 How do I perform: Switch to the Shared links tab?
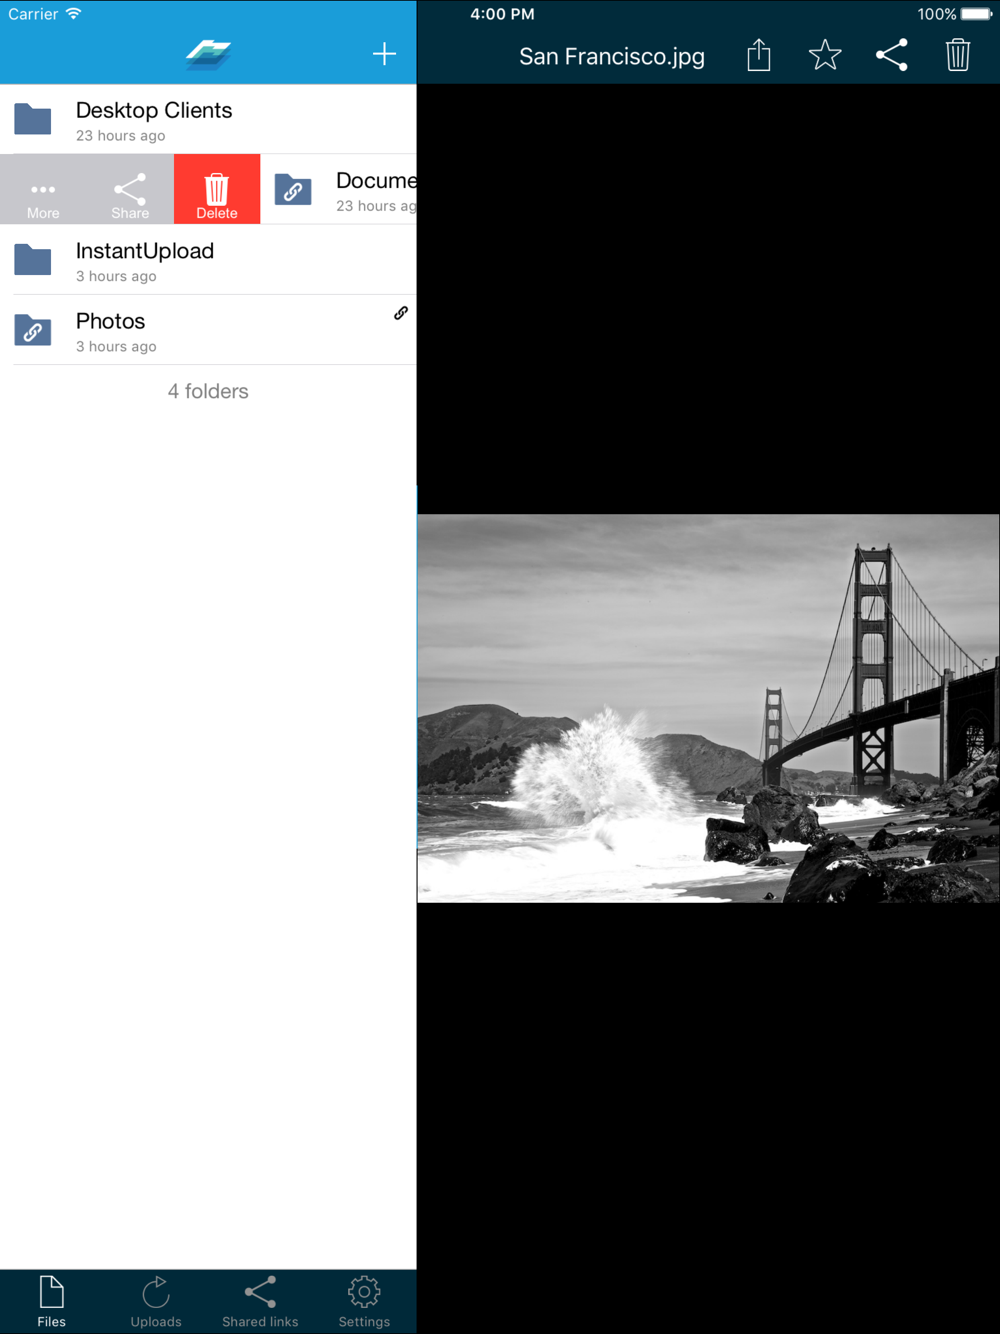tap(260, 1301)
